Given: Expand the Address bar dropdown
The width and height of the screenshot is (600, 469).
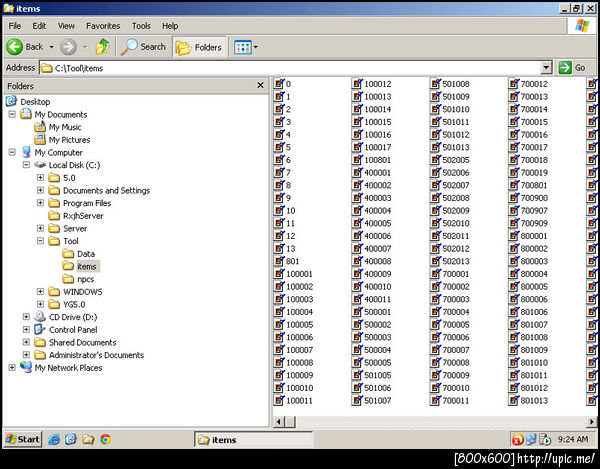Looking at the screenshot, I should (546, 68).
